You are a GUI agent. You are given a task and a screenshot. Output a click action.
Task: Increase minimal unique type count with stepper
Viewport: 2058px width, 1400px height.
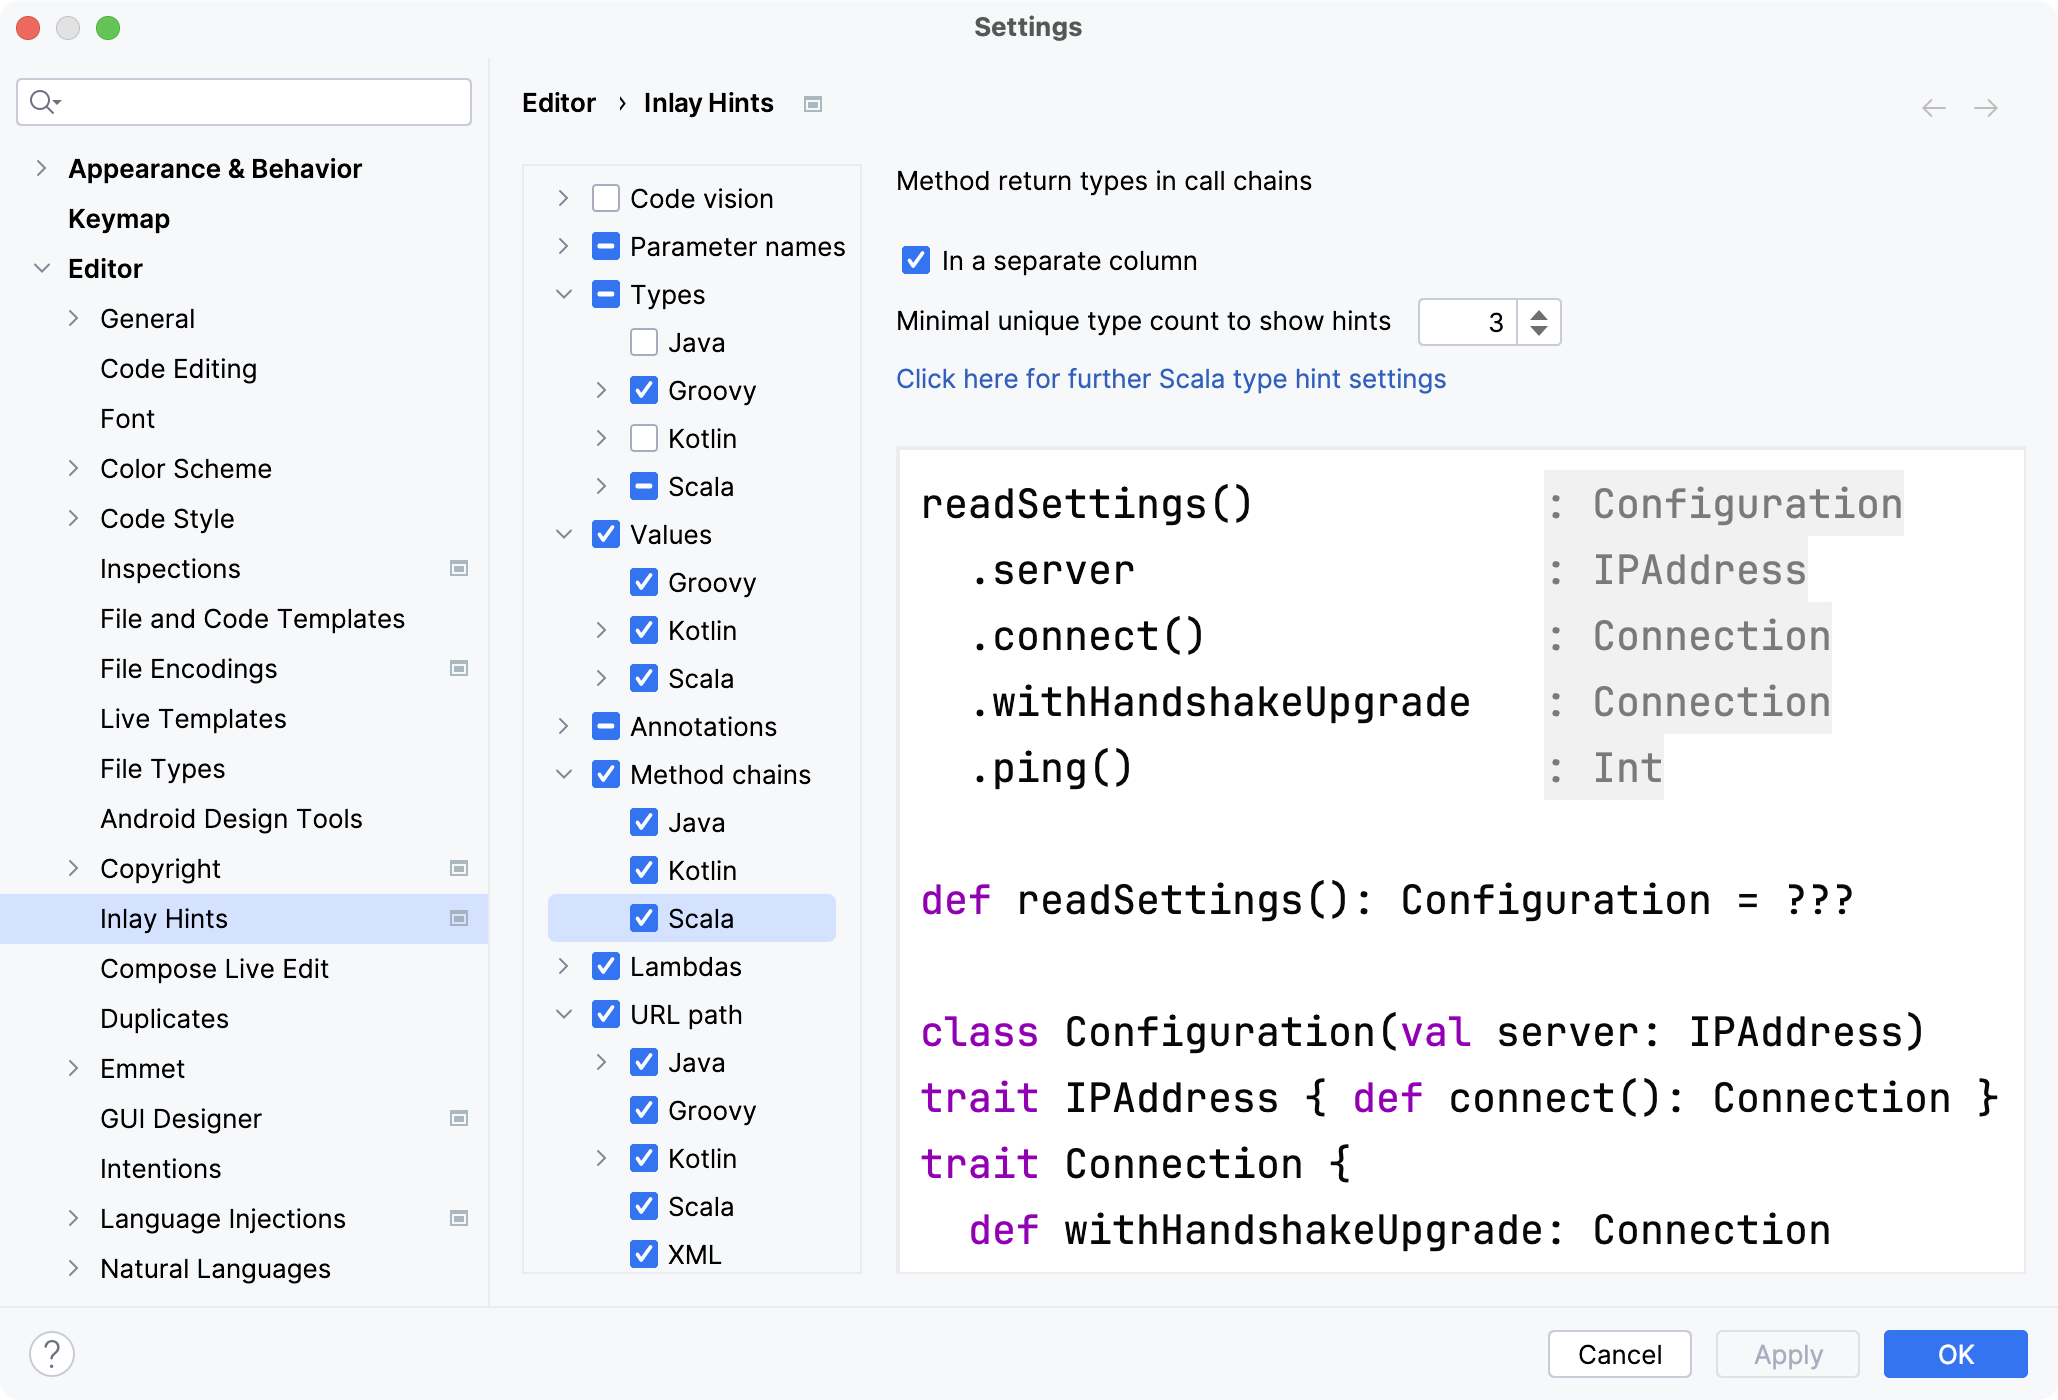tap(1538, 314)
